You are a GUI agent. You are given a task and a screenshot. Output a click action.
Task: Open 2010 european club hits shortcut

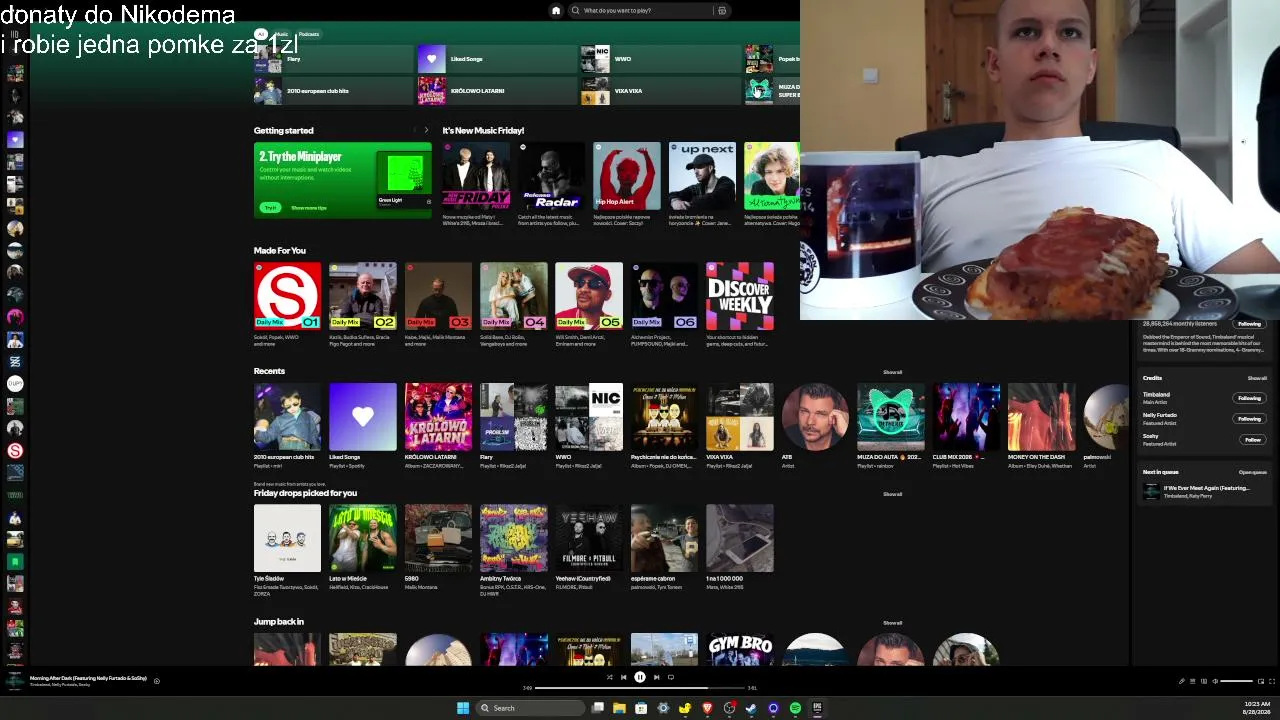[x=332, y=91]
